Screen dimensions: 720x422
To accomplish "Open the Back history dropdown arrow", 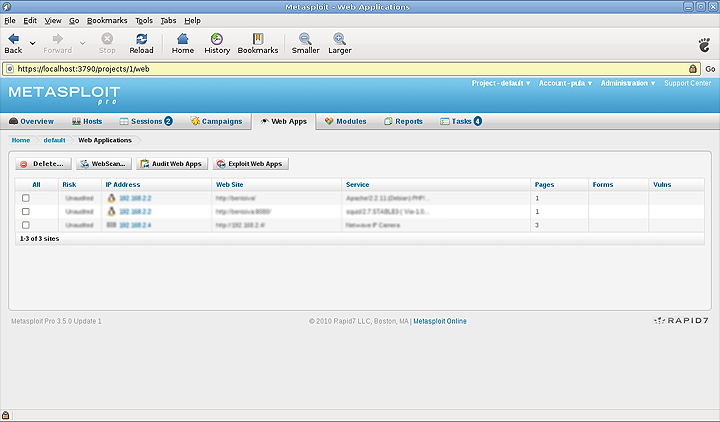I will click(x=33, y=43).
